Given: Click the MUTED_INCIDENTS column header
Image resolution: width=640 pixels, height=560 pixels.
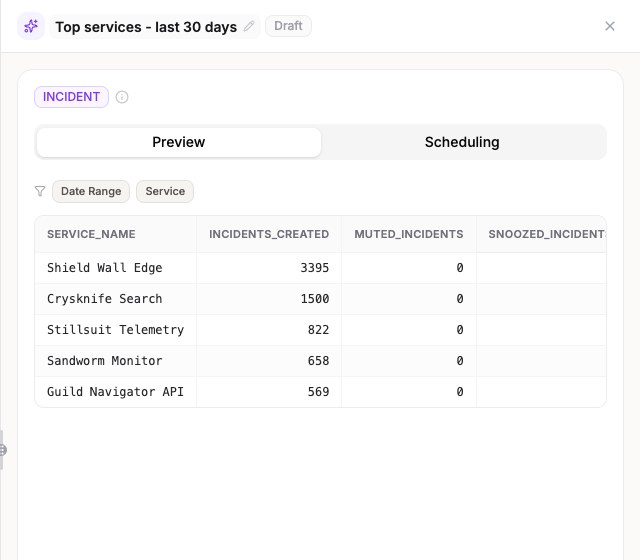Looking at the screenshot, I should pyautogui.click(x=409, y=234).
